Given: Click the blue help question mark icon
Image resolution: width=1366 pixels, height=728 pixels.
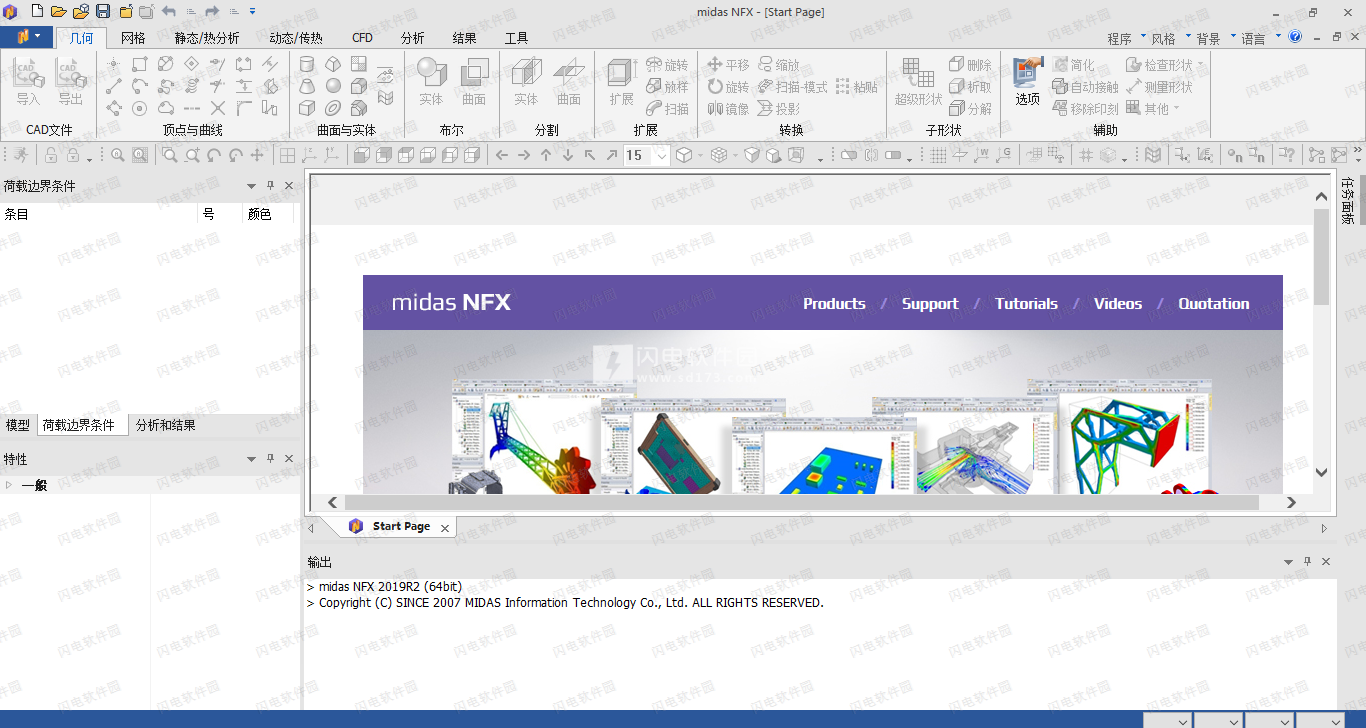Looking at the screenshot, I should [x=1295, y=37].
